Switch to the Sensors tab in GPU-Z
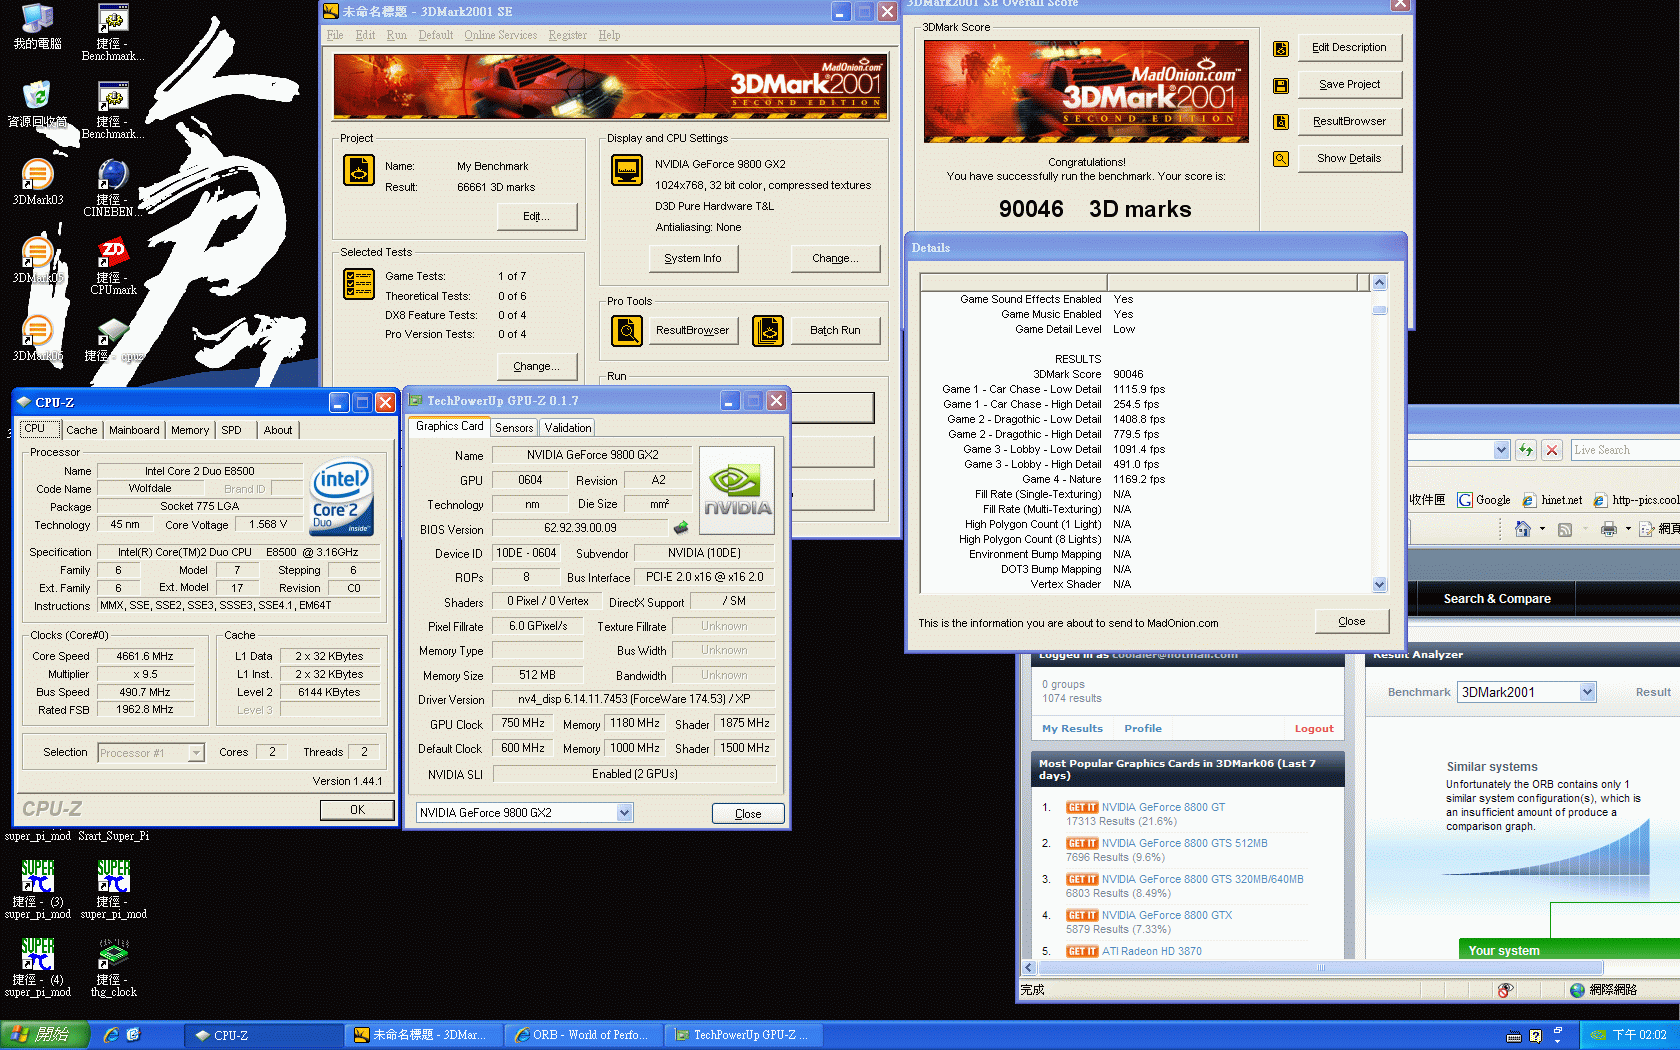Screen dimensions: 1680x1050 [514, 428]
